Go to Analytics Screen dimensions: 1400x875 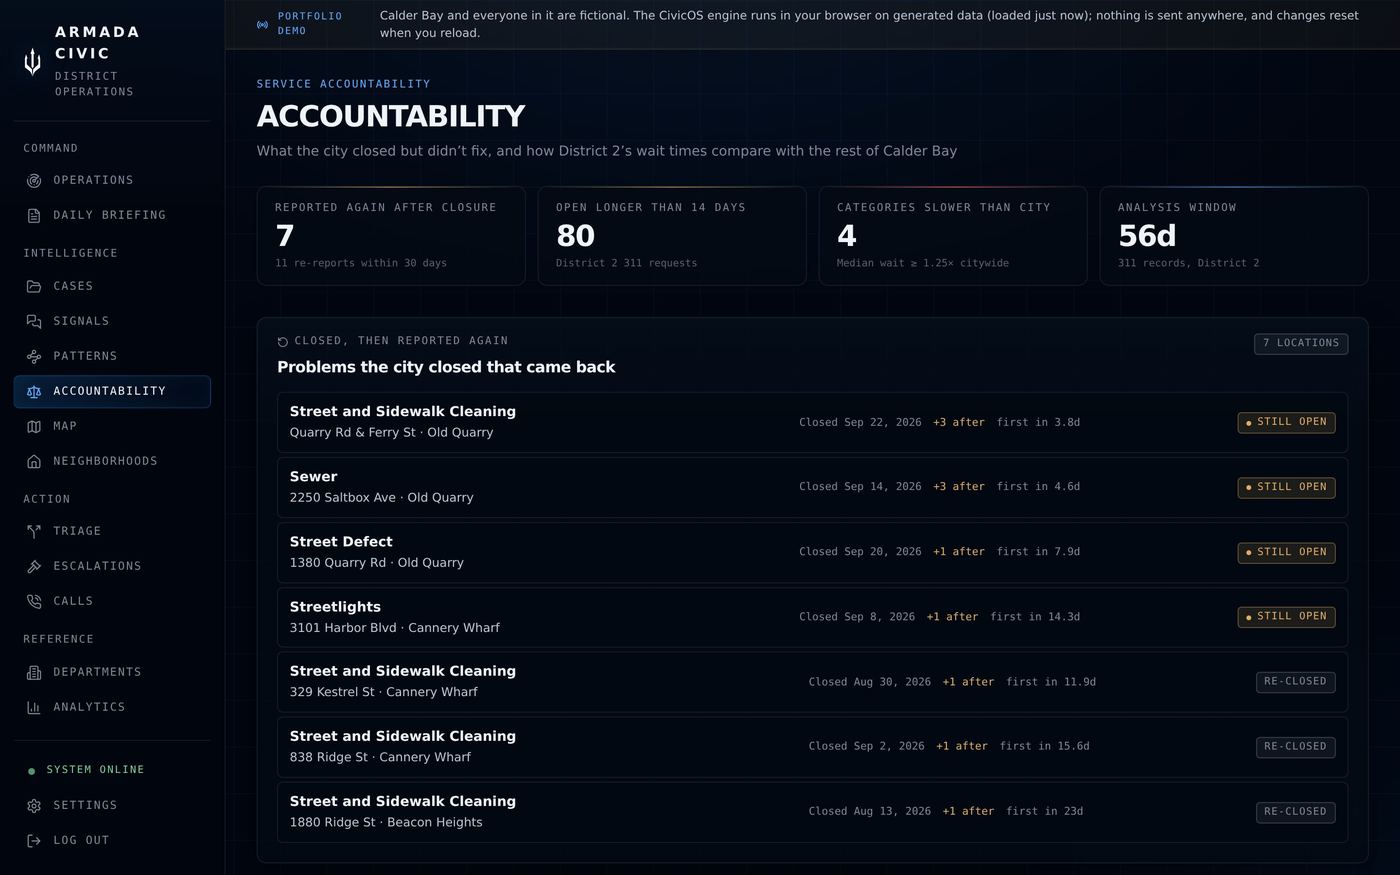click(x=112, y=707)
